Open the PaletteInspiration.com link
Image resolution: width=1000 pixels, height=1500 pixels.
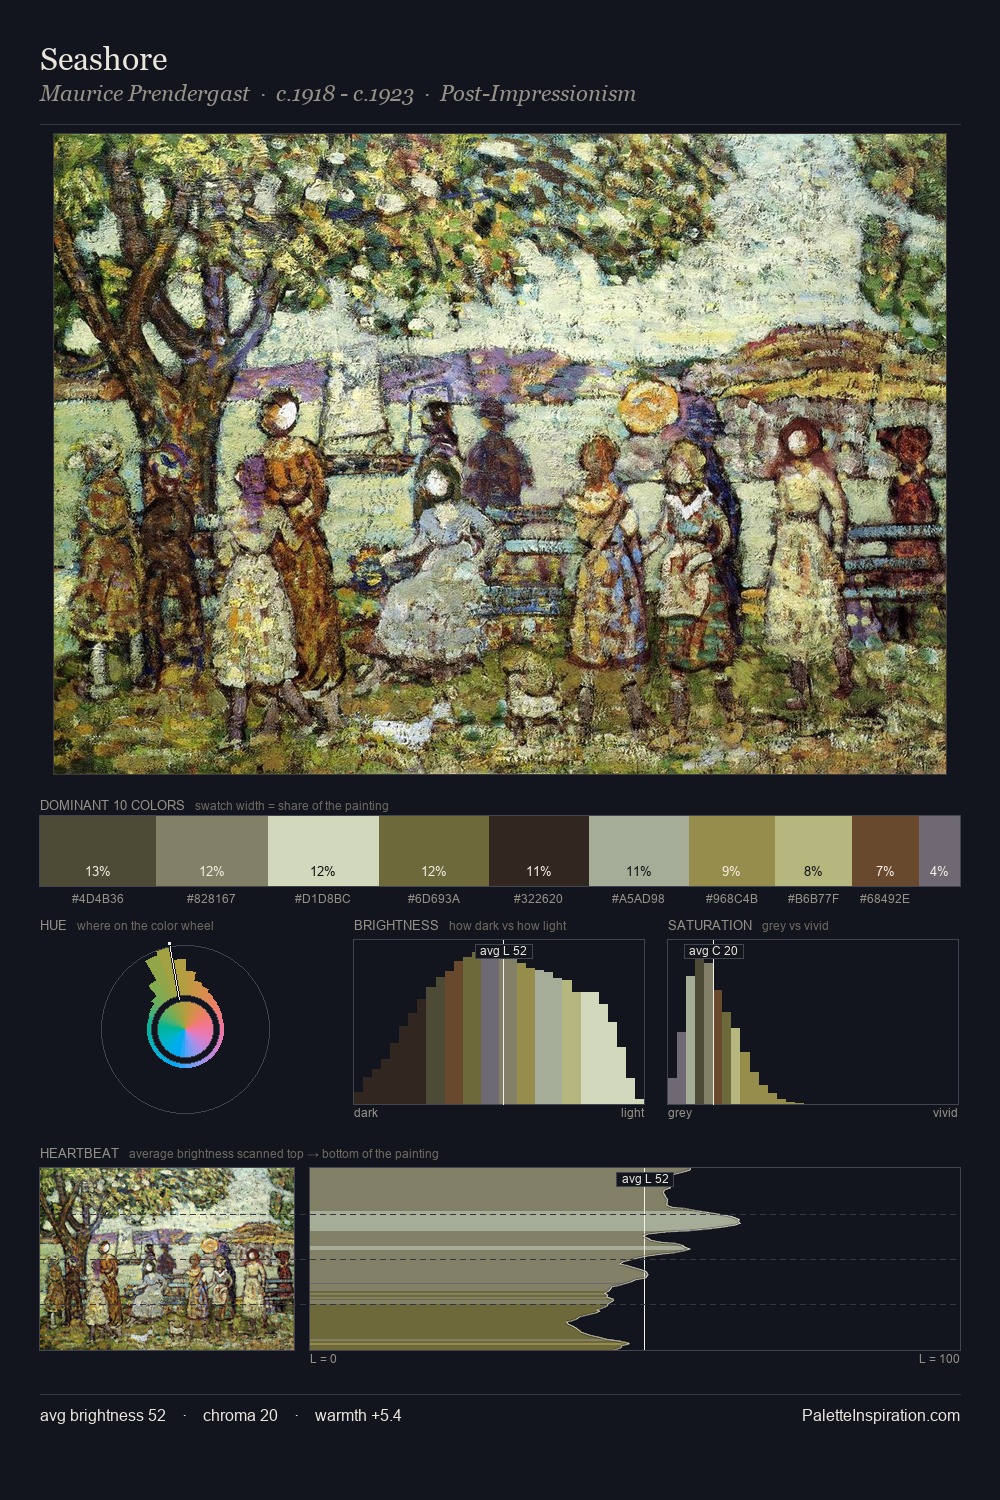pos(881,1415)
